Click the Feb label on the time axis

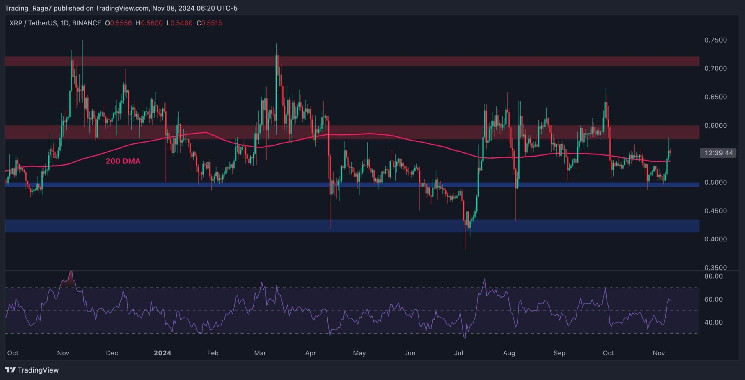pos(212,353)
